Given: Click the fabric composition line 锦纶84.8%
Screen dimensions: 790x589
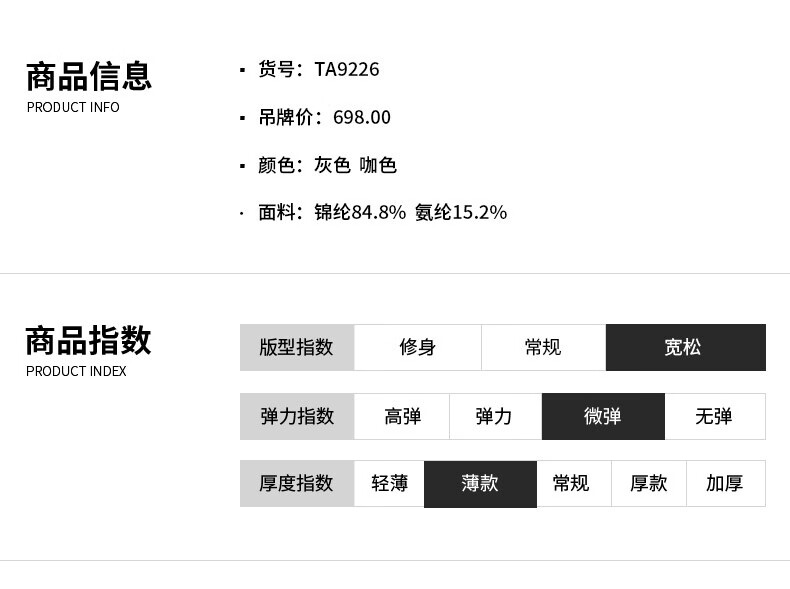Looking at the screenshot, I should point(360,212).
